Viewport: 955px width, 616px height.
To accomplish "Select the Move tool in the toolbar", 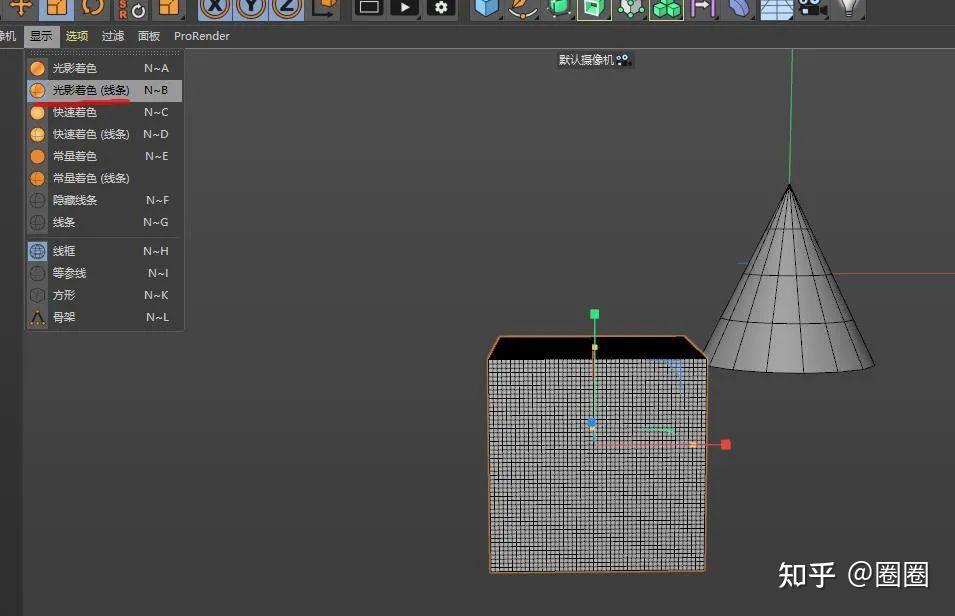I will [20, 9].
